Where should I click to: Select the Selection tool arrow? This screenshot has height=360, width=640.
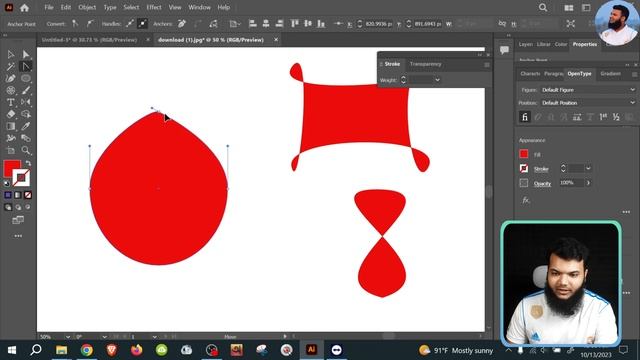pyautogui.click(x=11, y=54)
